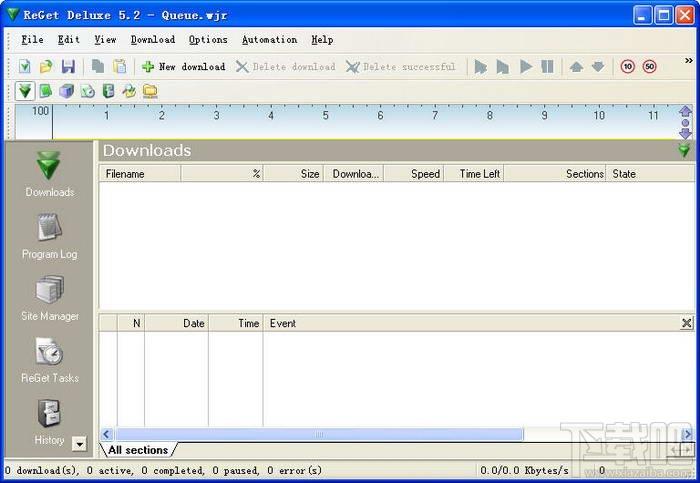700x483 pixels.
Task: Open the View menu
Action: click(105, 40)
